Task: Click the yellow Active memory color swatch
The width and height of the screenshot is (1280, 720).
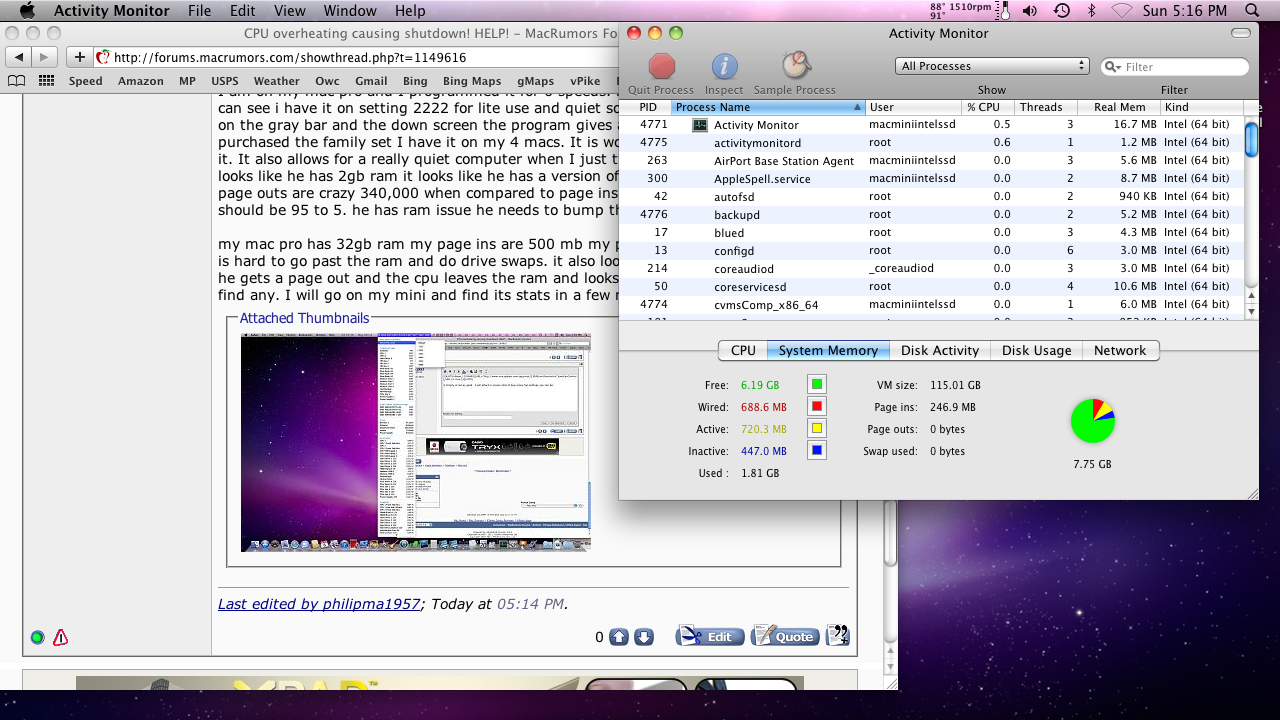Action: [817, 428]
